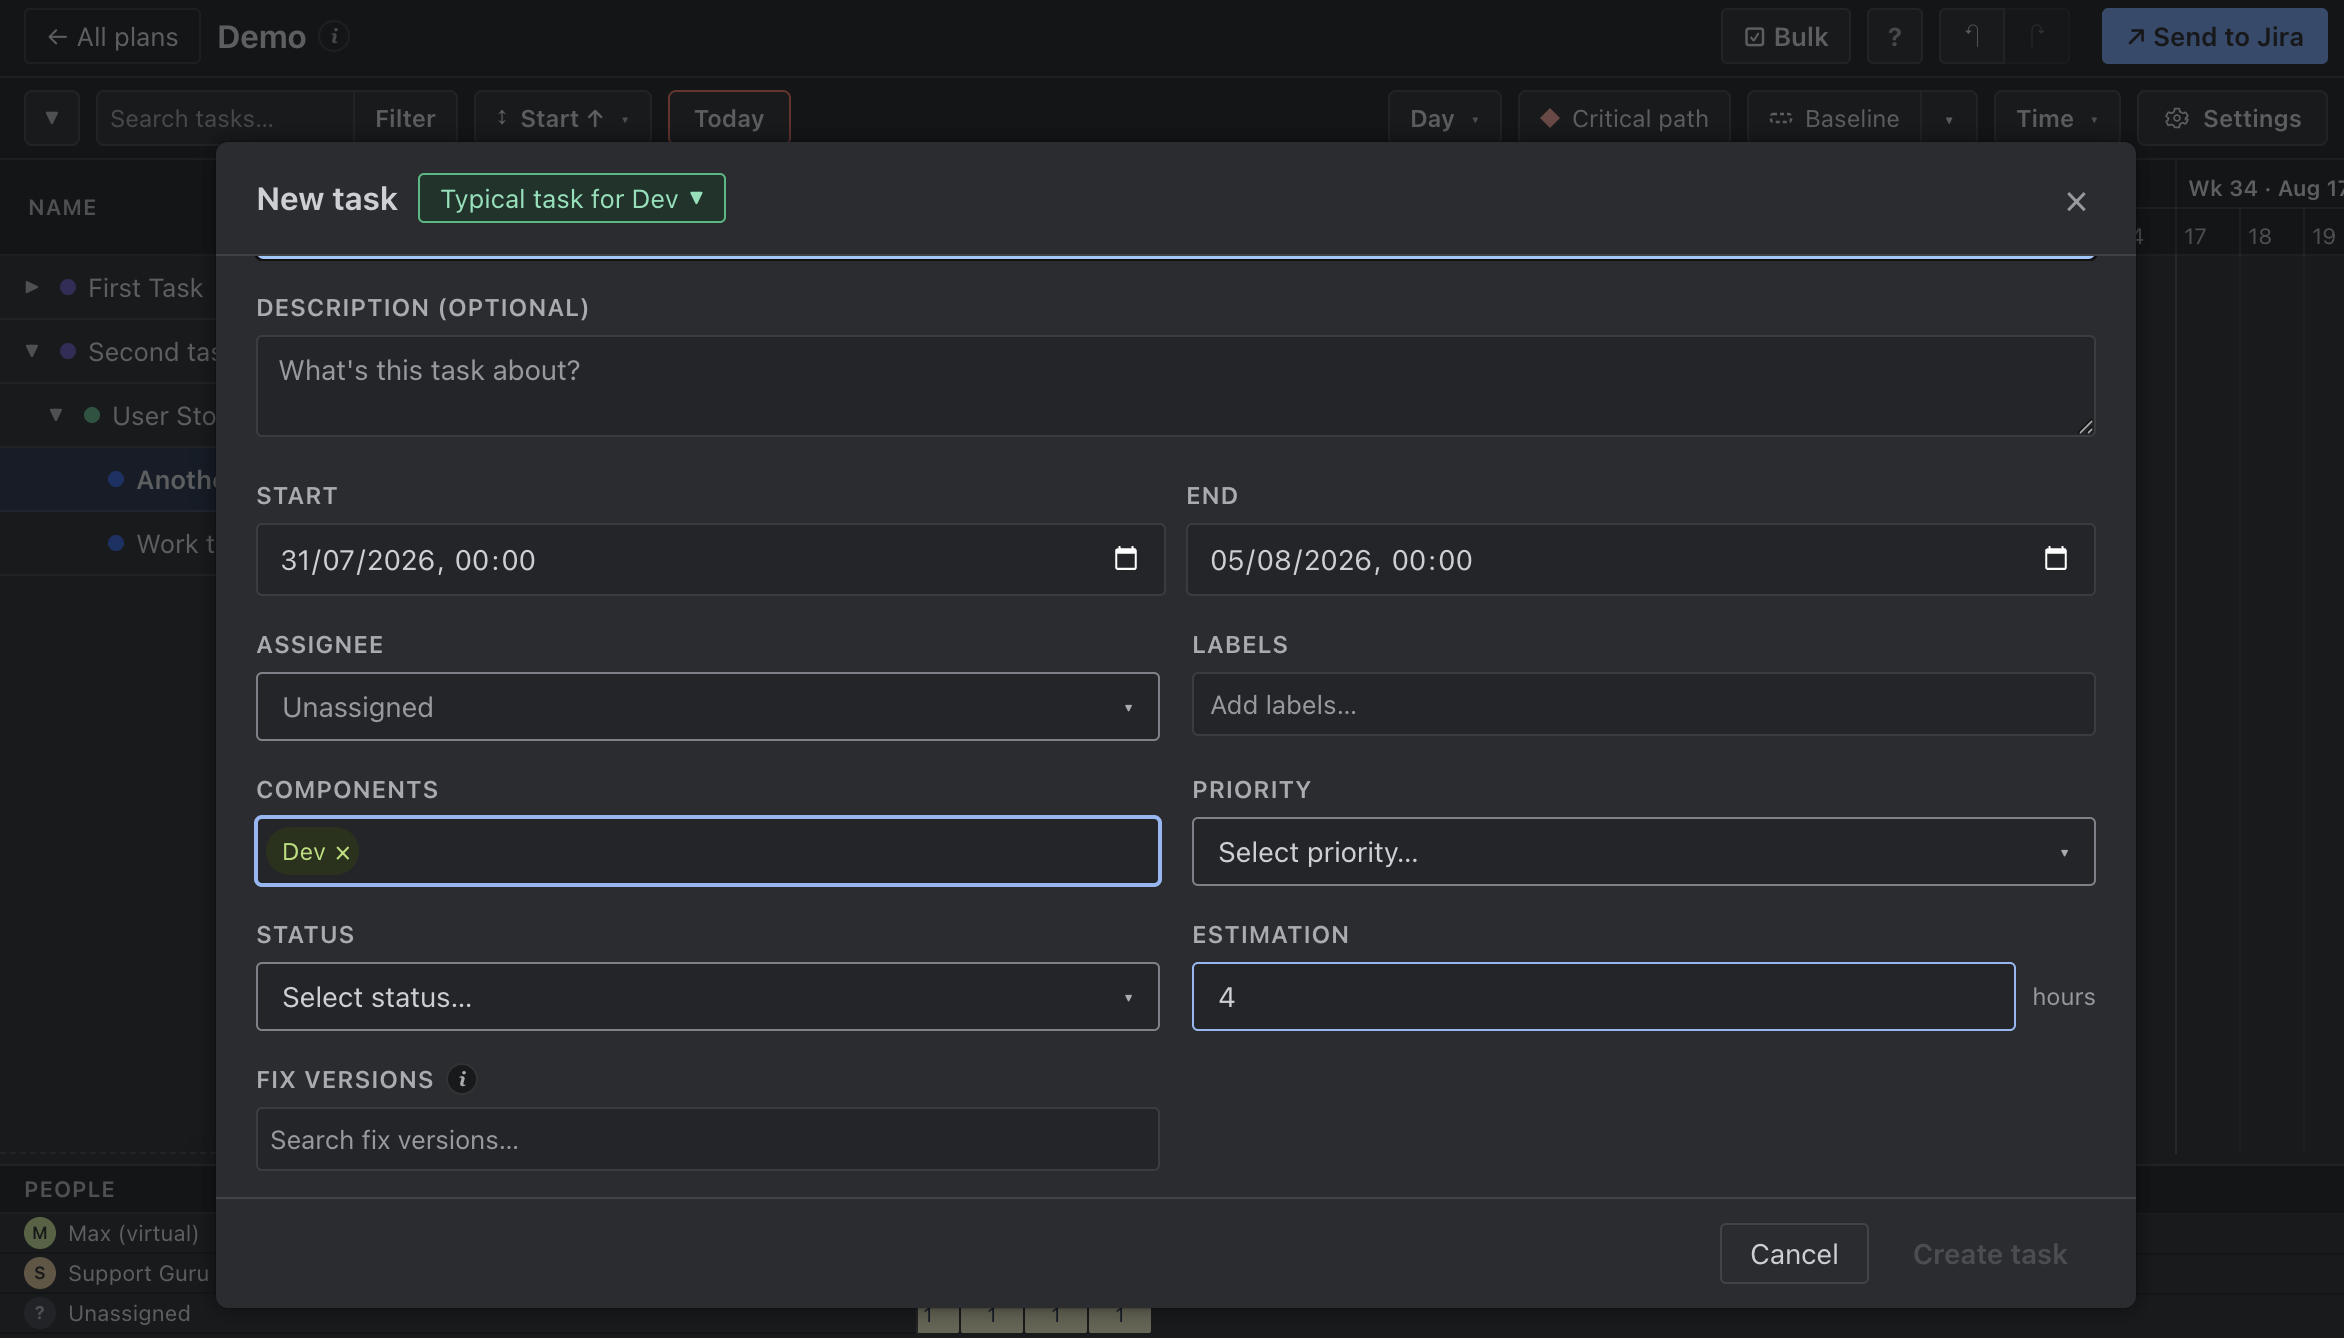
Task: Expand the First Task row
Action: (32, 287)
